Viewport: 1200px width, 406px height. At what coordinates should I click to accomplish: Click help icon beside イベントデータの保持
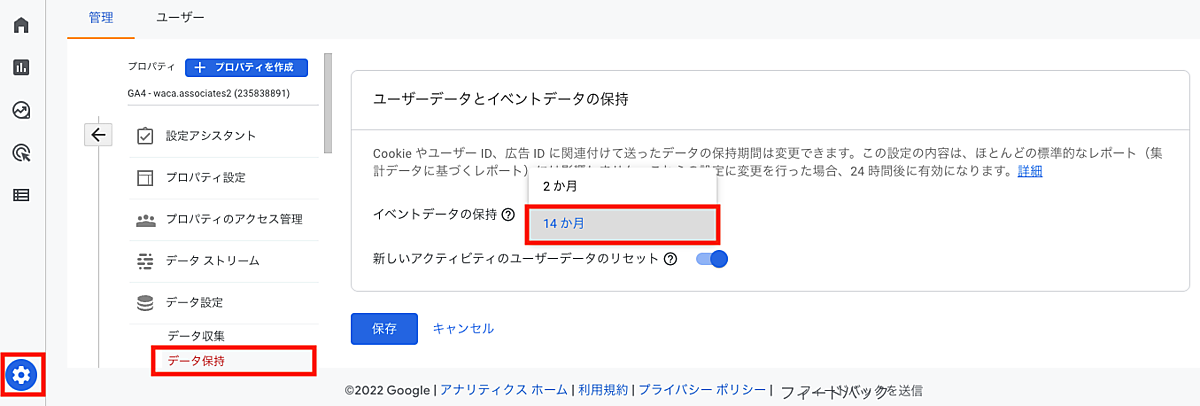click(x=509, y=214)
